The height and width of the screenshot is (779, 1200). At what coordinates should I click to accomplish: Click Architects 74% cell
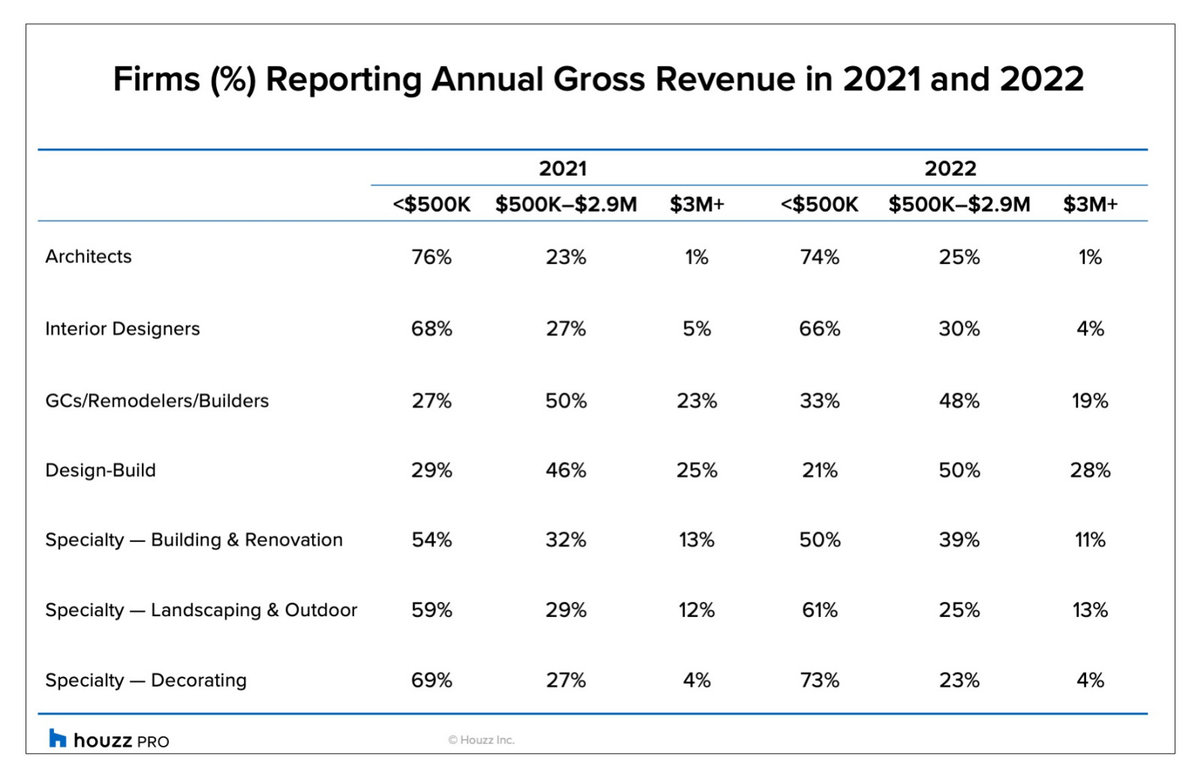(x=820, y=258)
